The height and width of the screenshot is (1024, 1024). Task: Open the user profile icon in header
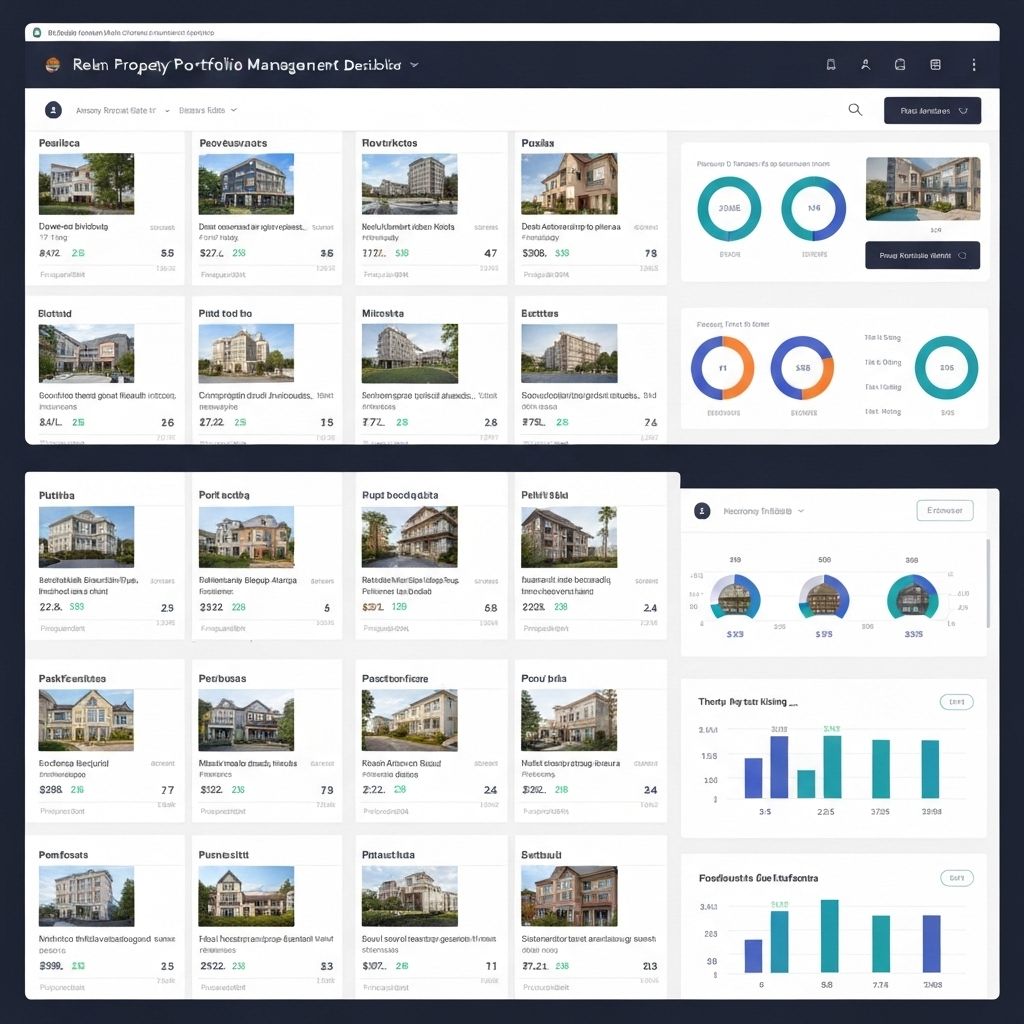pyautogui.click(x=865, y=65)
